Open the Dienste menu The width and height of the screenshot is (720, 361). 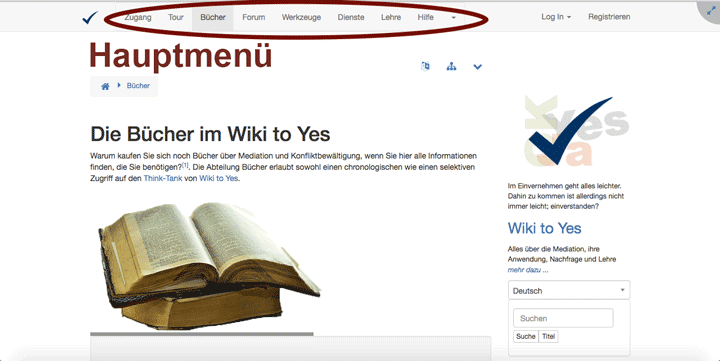pyautogui.click(x=351, y=17)
